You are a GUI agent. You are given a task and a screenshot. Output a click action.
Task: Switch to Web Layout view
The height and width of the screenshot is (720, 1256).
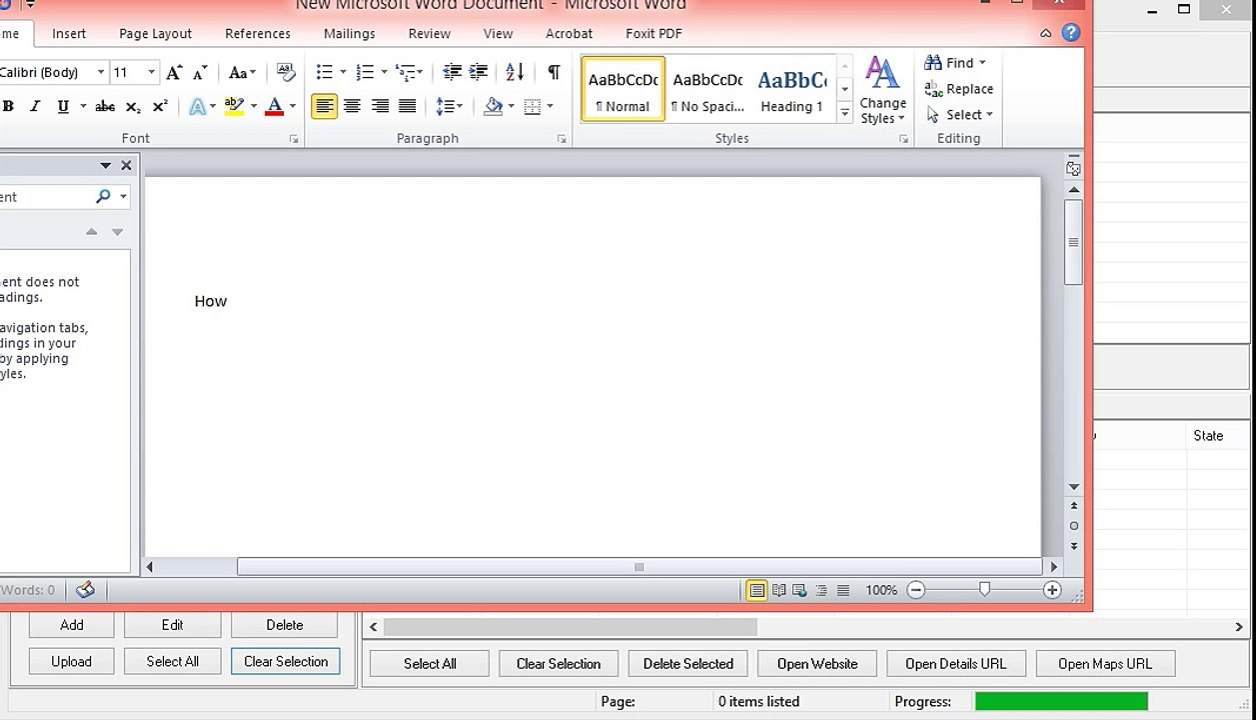pyautogui.click(x=800, y=591)
